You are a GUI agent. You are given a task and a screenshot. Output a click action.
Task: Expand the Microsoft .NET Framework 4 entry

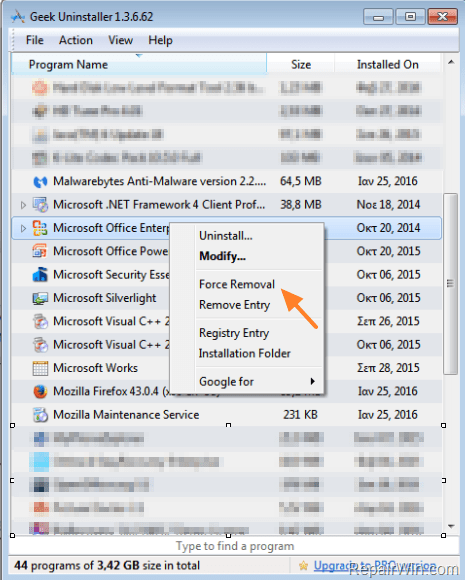[x=23, y=205]
